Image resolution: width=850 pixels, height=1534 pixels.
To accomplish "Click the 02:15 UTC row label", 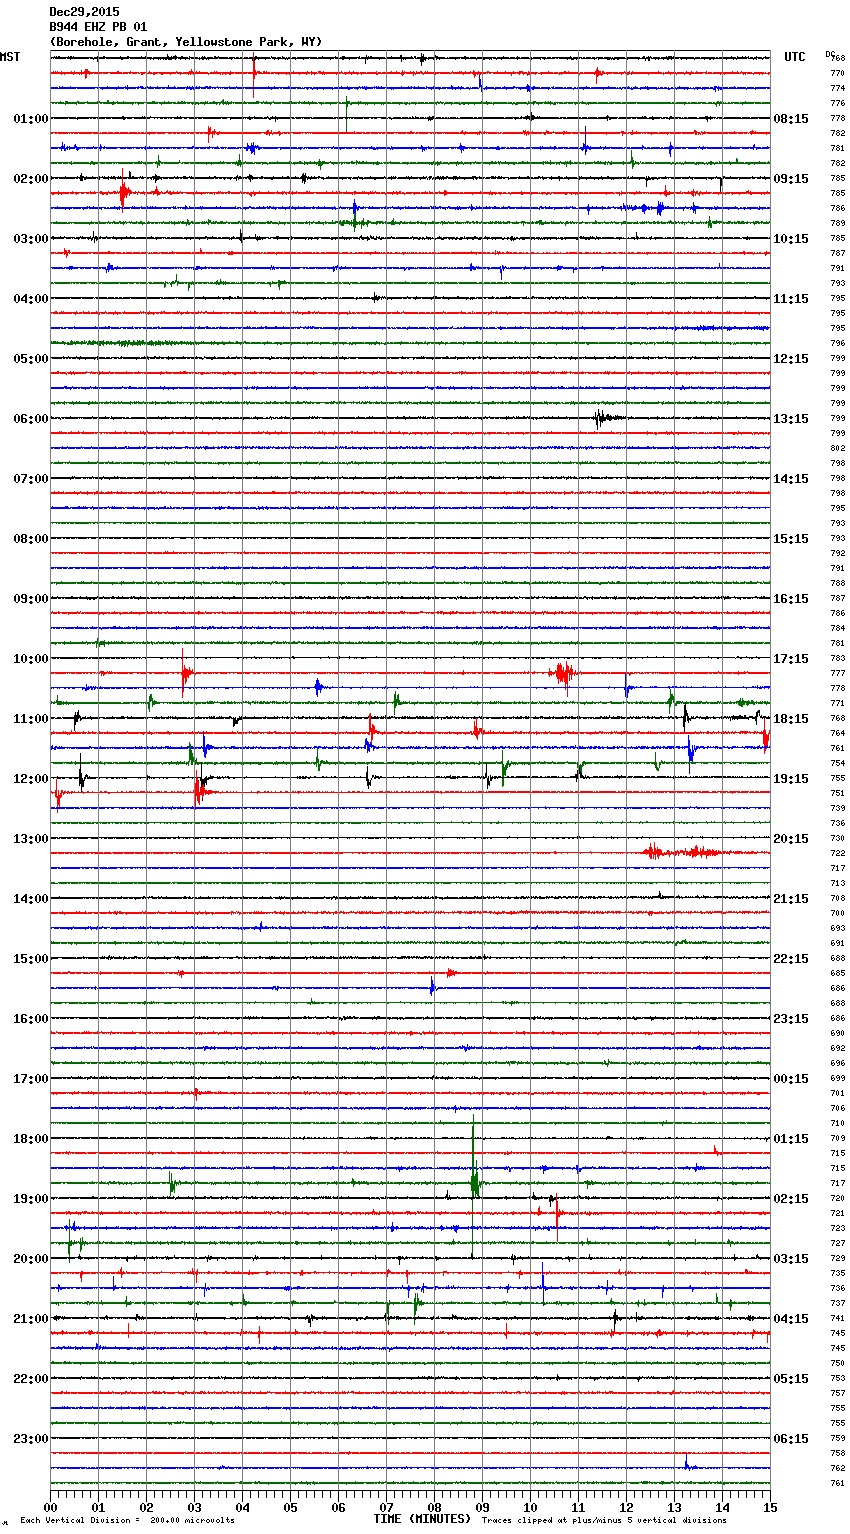I will [x=791, y=1199].
